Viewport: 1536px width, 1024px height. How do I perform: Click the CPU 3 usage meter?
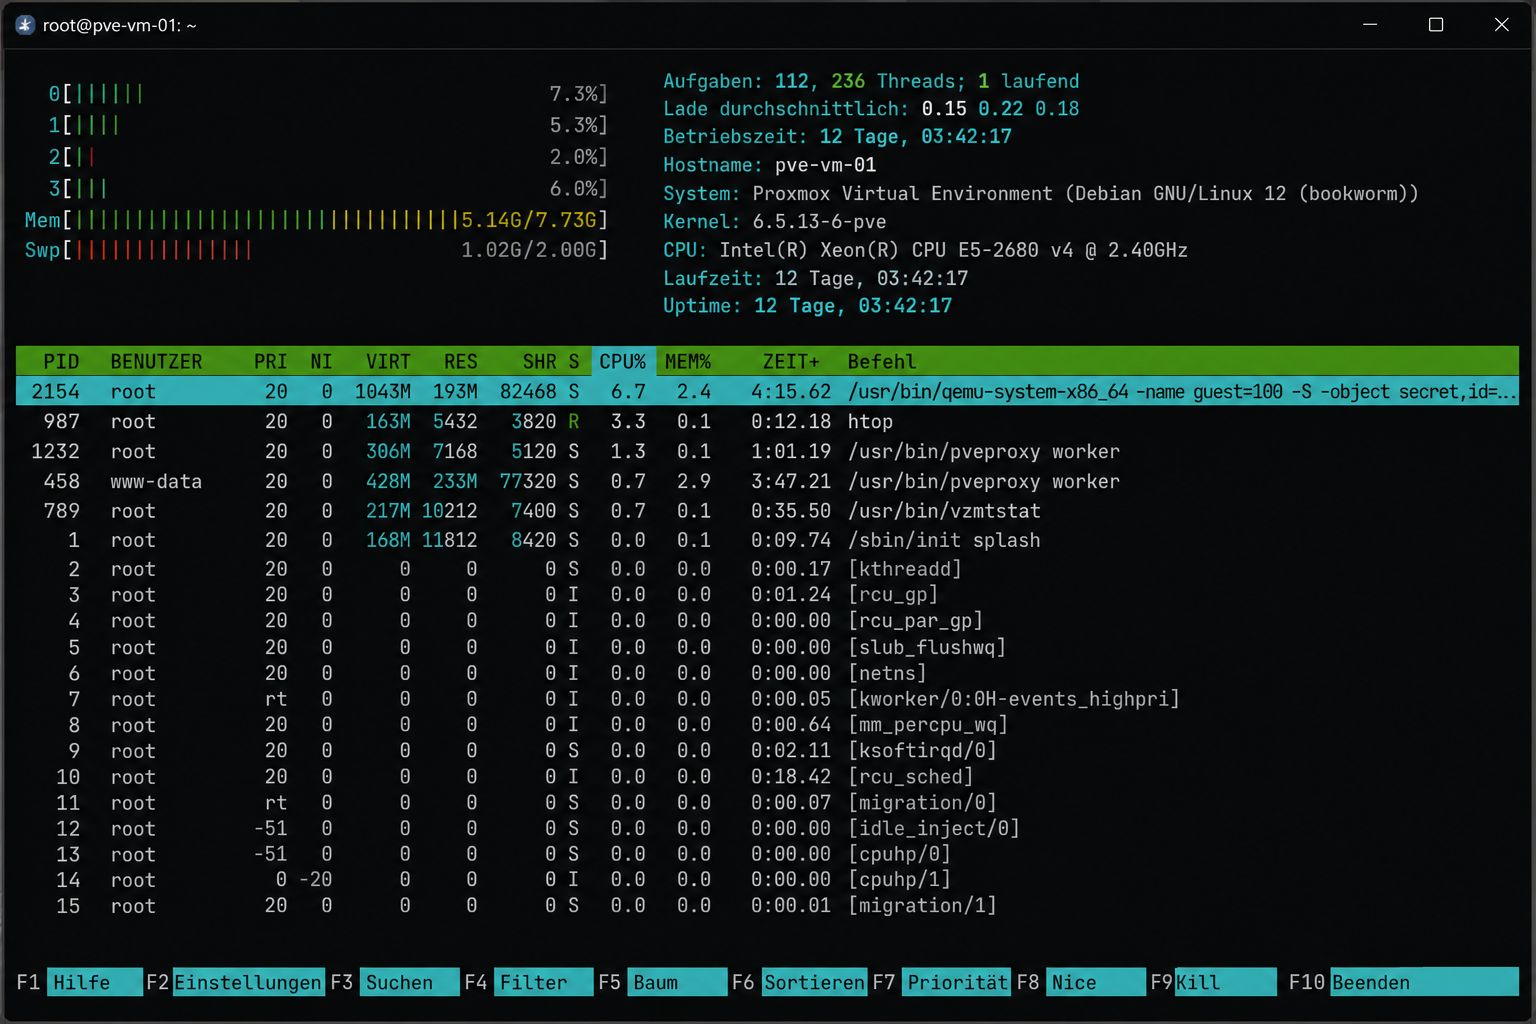coord(328,188)
